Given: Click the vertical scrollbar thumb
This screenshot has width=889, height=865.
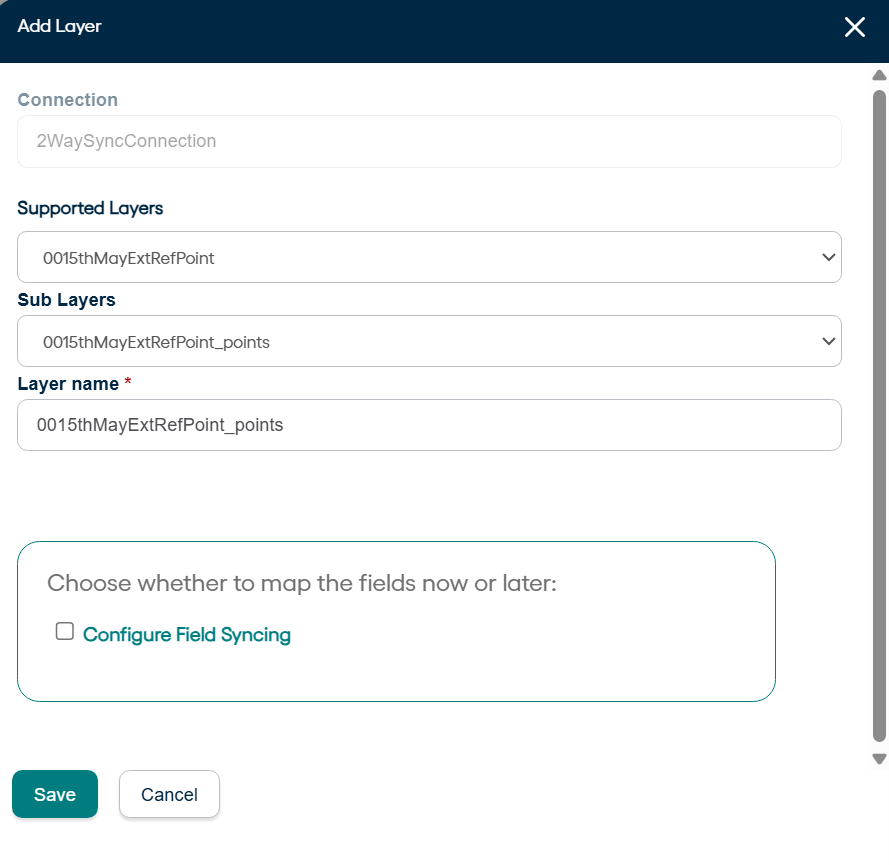Looking at the screenshot, I should coord(880,400).
